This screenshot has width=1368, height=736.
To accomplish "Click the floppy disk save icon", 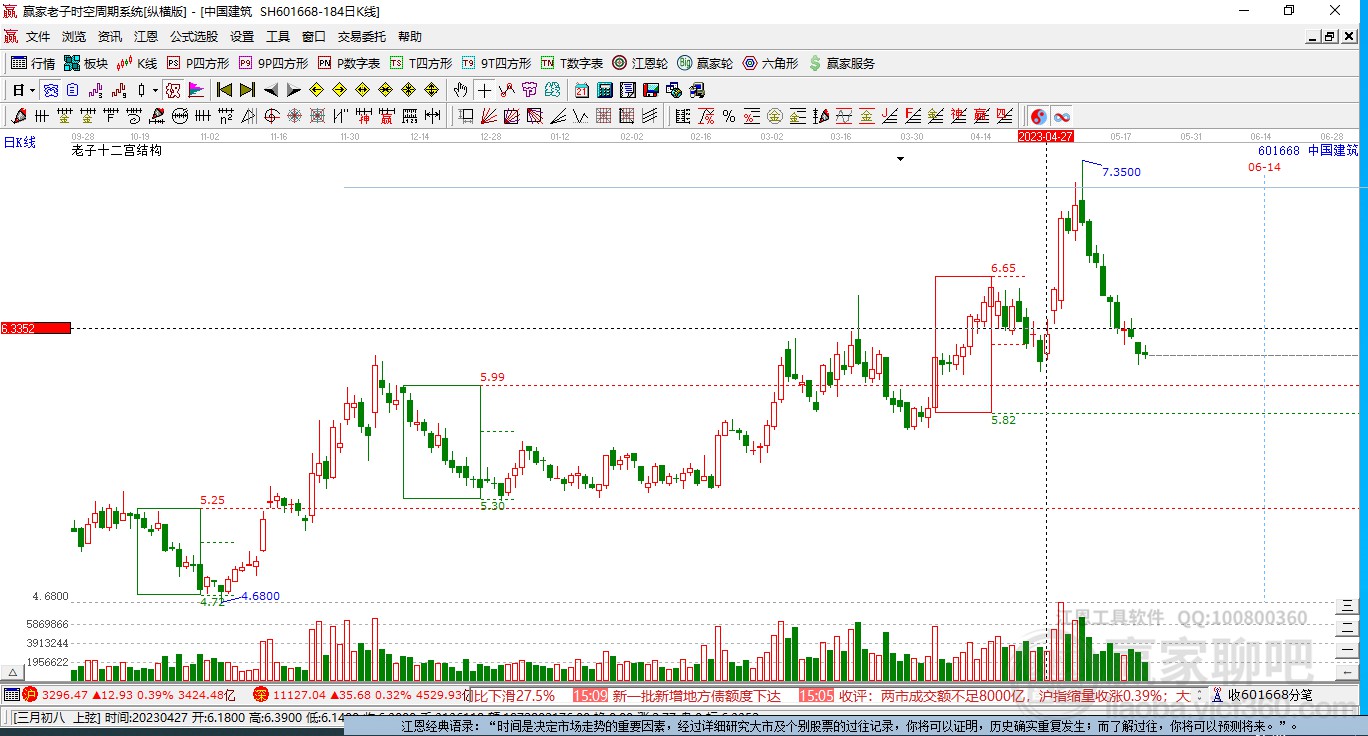I will tap(651, 90).
